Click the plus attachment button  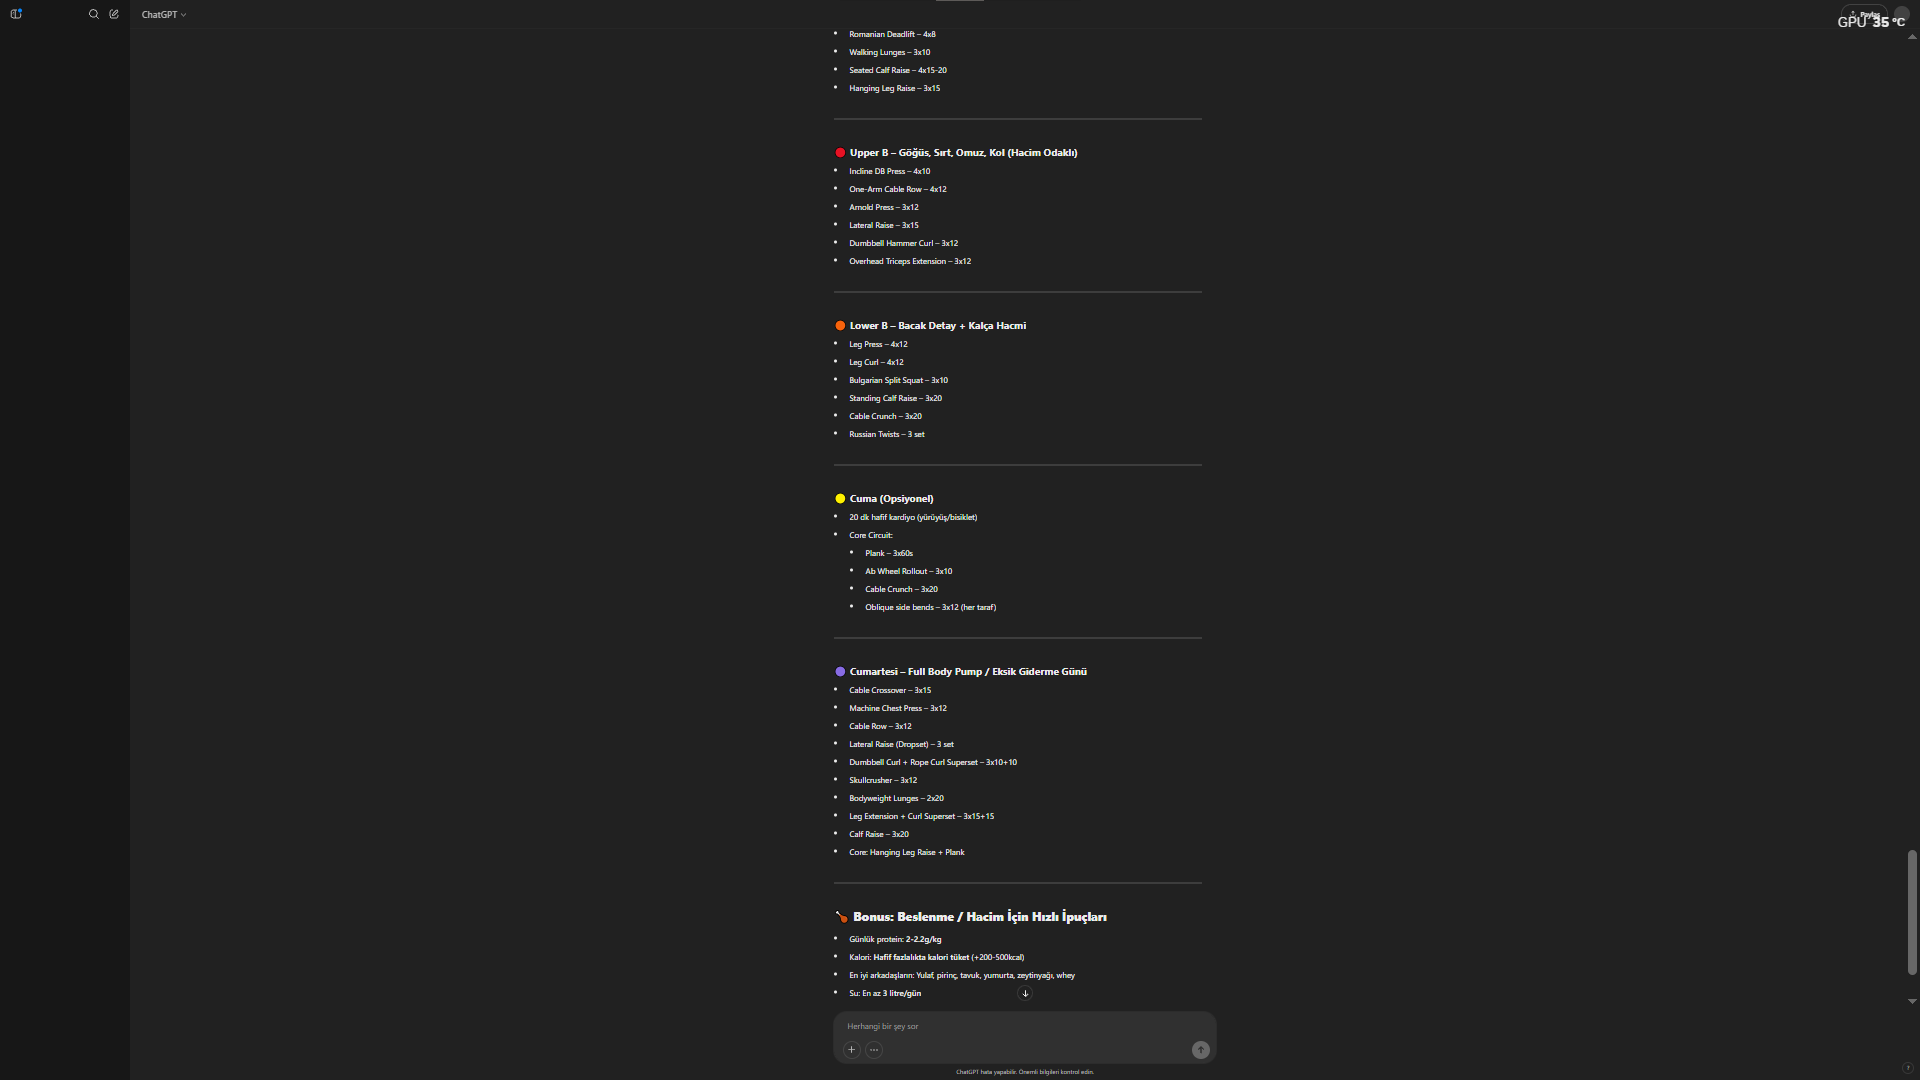(851, 1050)
